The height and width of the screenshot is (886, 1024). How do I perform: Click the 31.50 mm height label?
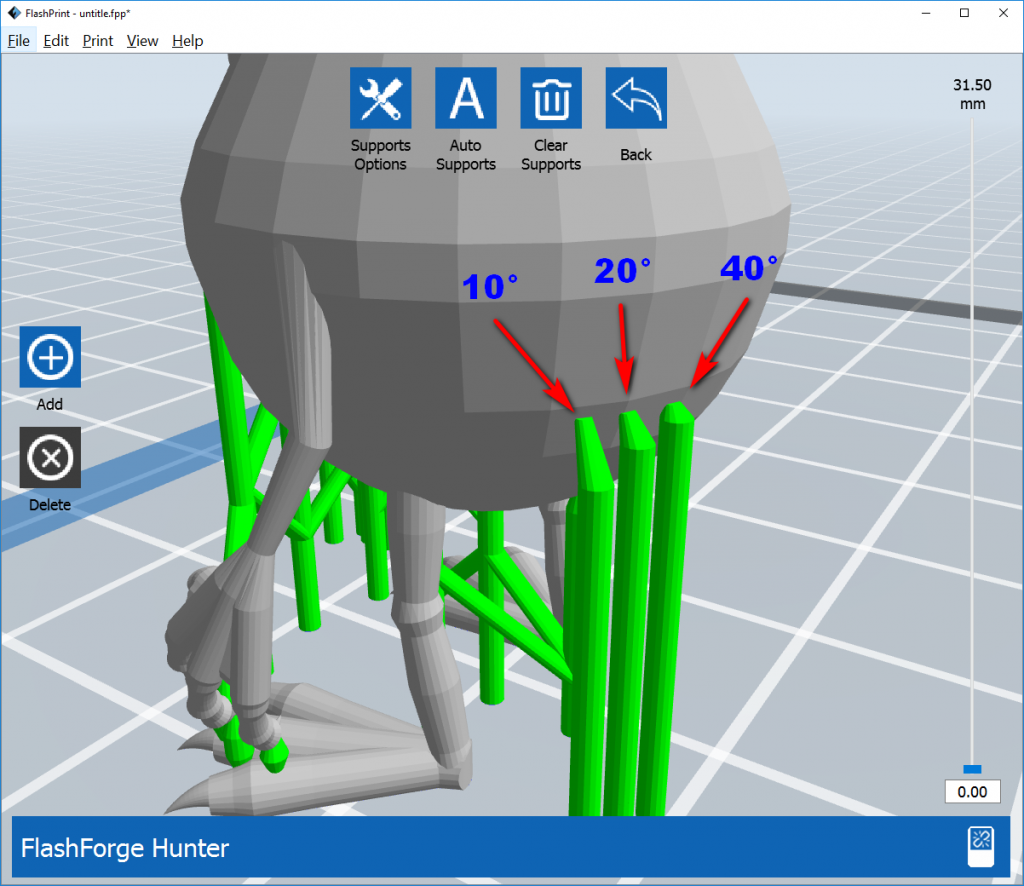[x=972, y=95]
